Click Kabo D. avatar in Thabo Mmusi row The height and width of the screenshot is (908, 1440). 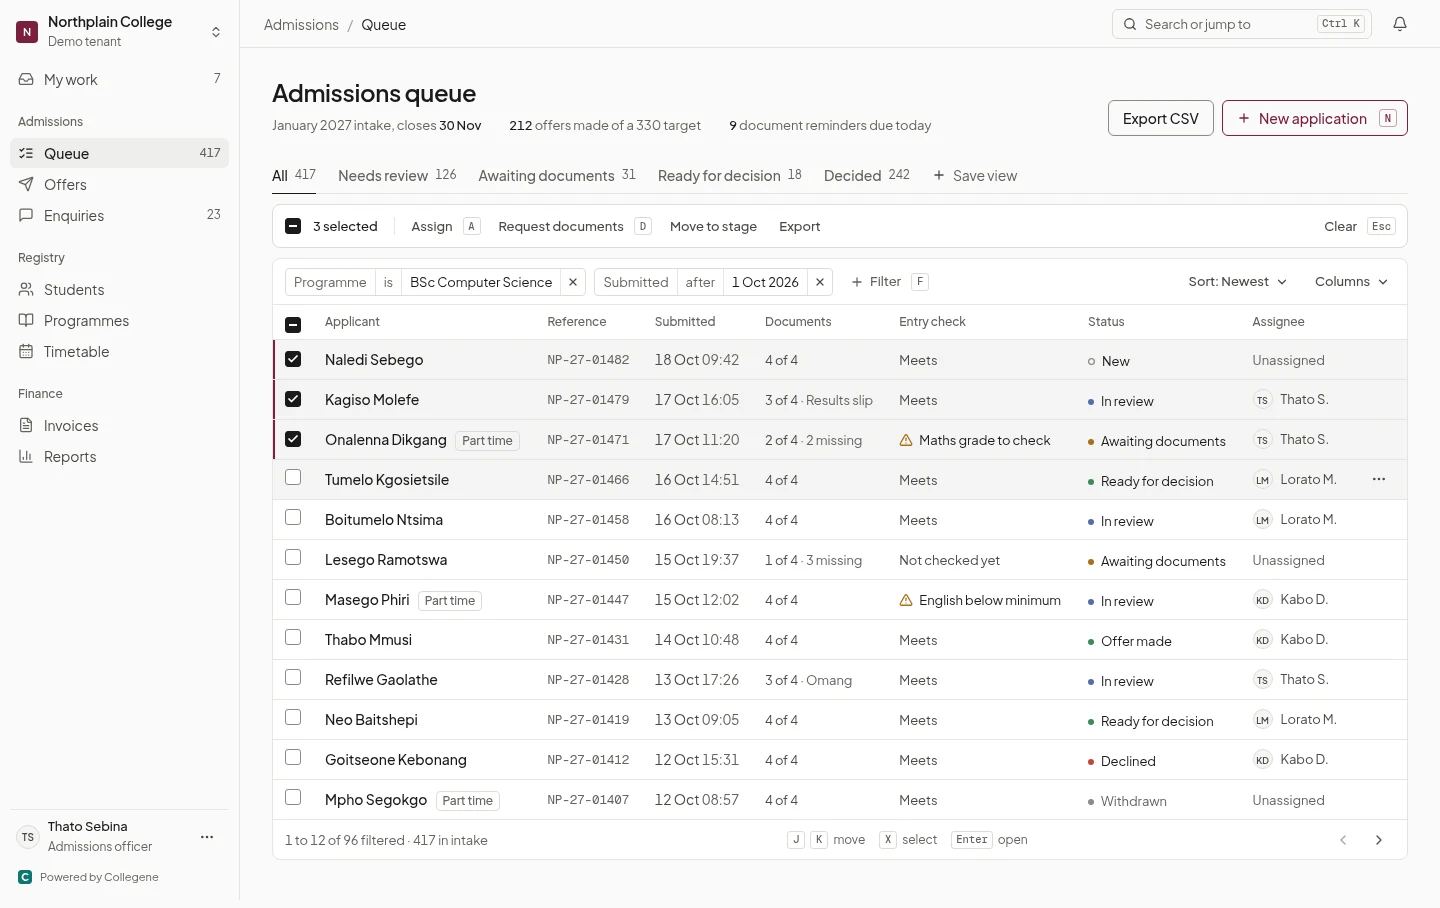1262,640
